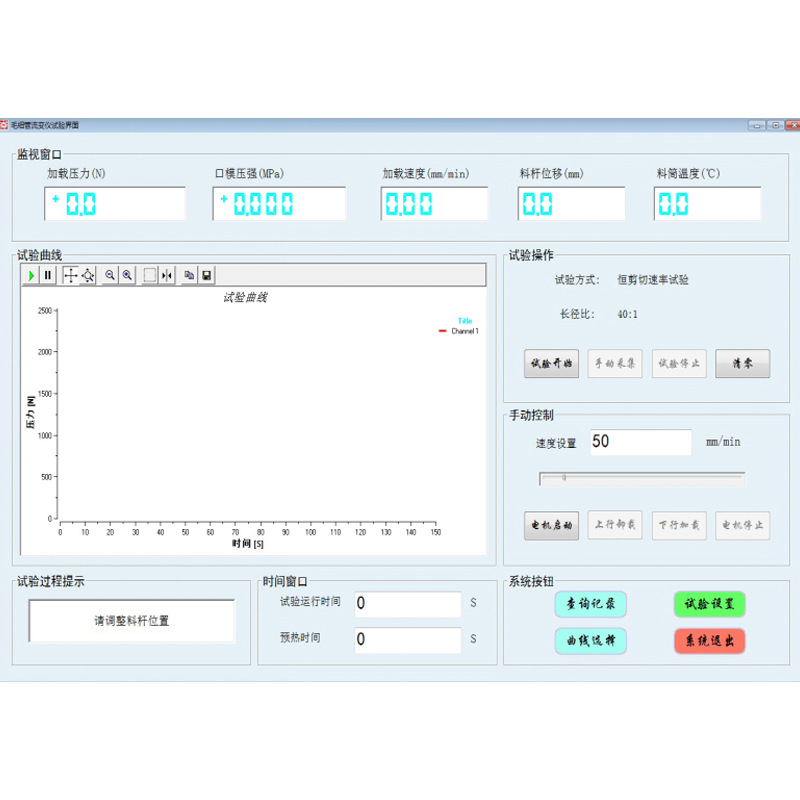Click the 压力 [N] axis label
Screen dimensions: 800x800
click(x=31, y=412)
